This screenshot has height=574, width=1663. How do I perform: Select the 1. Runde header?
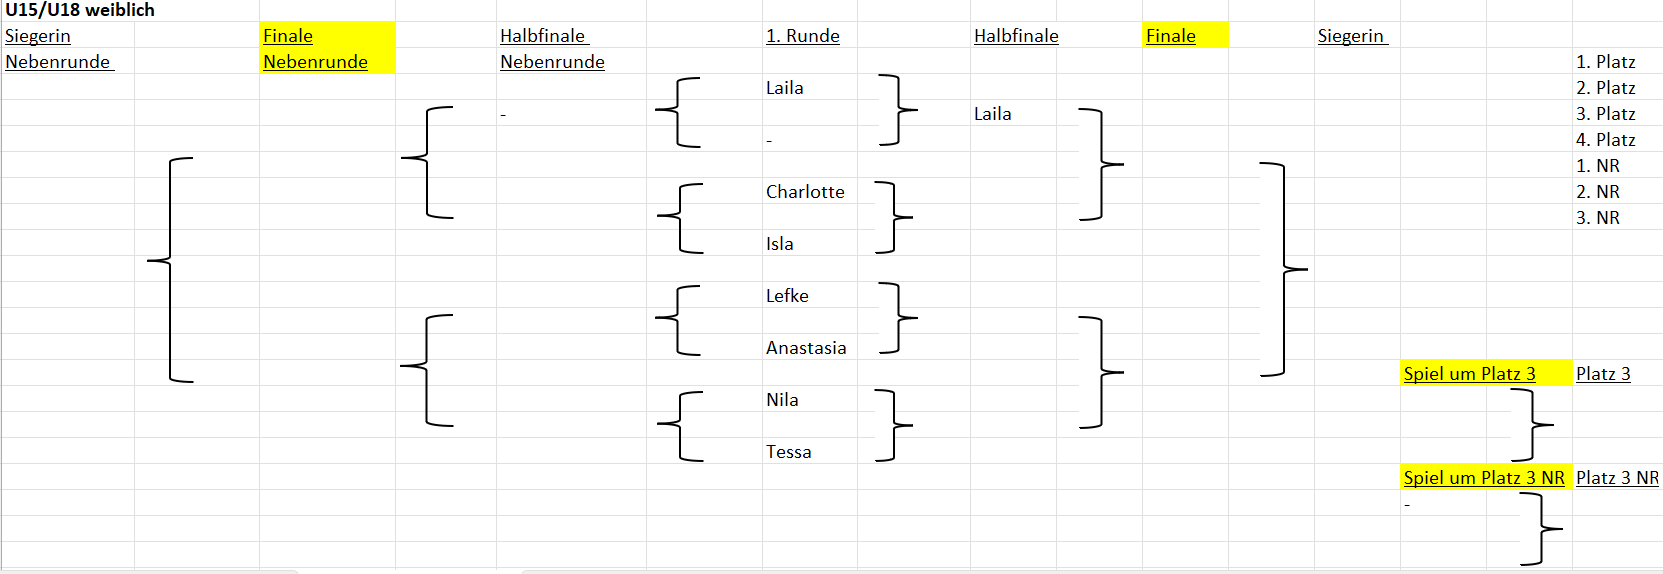click(803, 36)
